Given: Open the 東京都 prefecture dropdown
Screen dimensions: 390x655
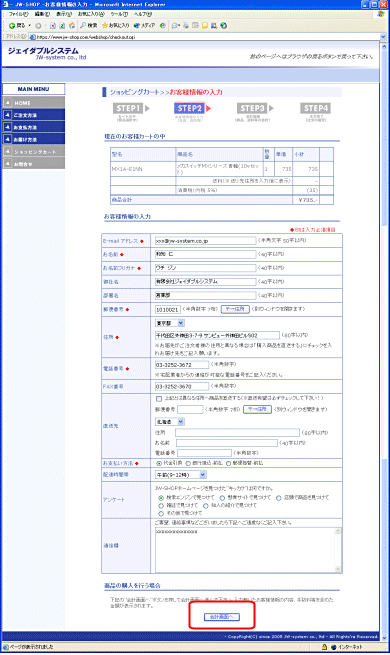Looking at the screenshot, I should (x=170, y=323).
